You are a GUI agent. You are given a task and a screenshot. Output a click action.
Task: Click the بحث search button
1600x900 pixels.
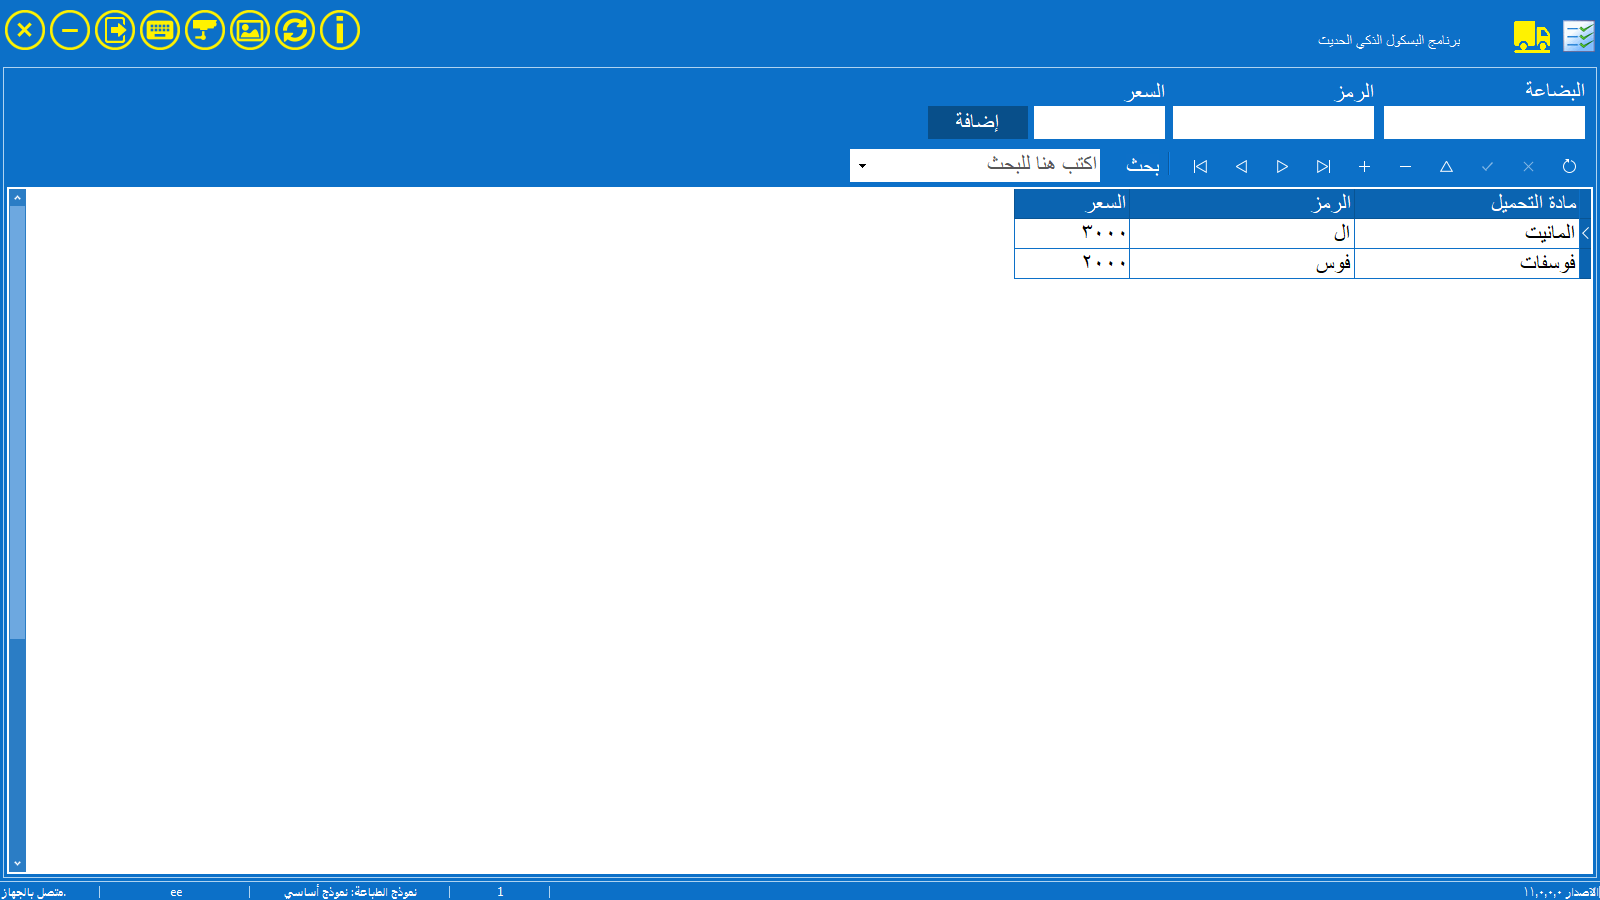pyautogui.click(x=1142, y=166)
